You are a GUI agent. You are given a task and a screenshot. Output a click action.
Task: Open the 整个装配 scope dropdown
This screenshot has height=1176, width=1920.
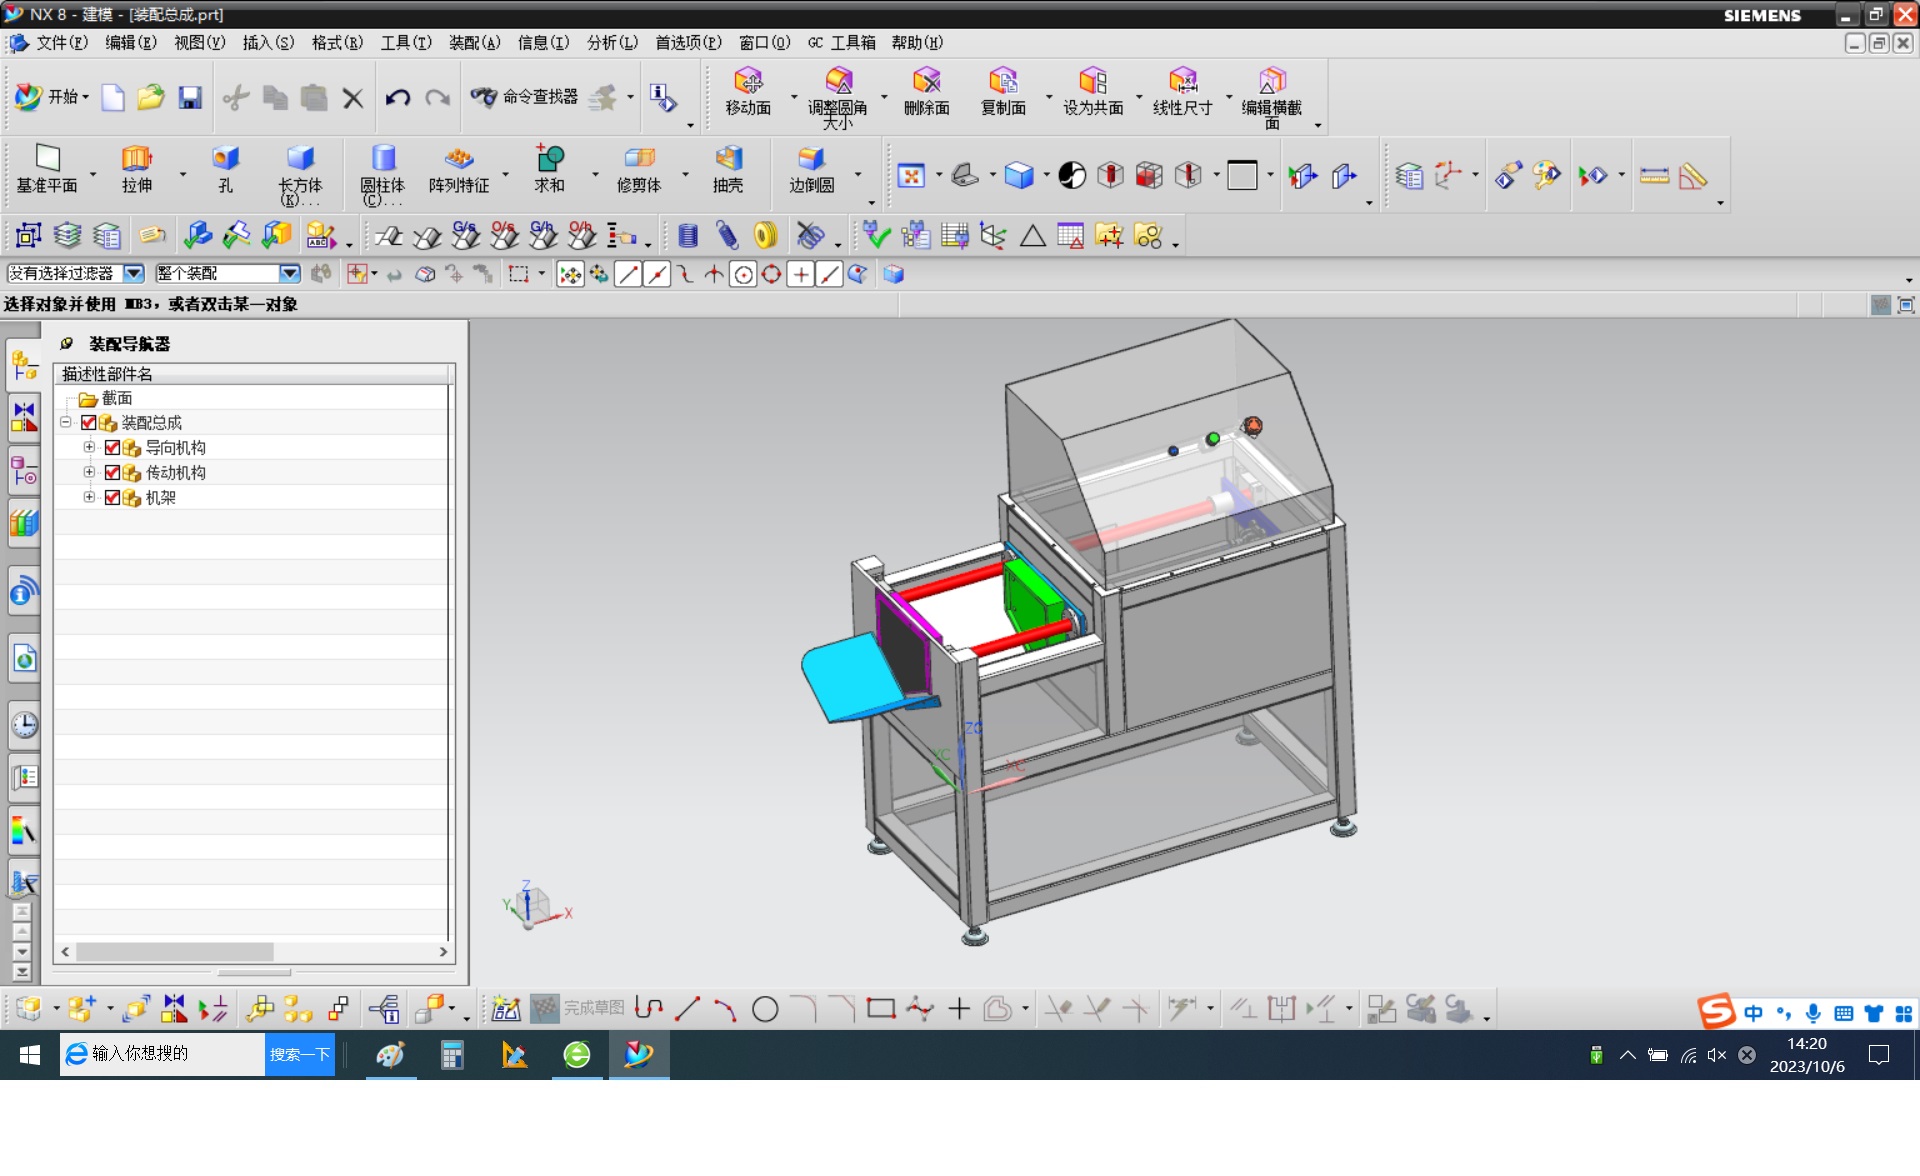(x=289, y=273)
